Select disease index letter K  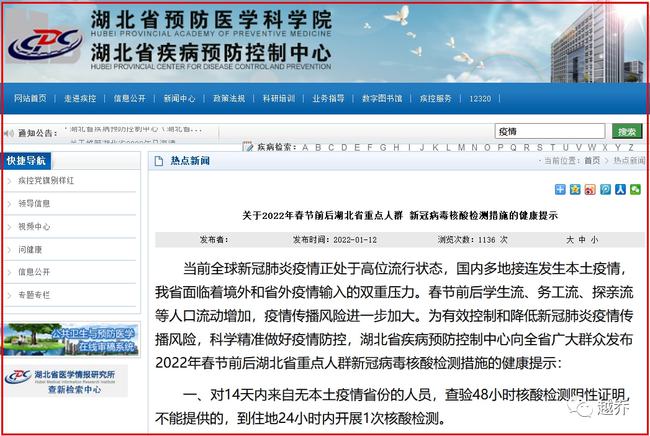(435, 147)
